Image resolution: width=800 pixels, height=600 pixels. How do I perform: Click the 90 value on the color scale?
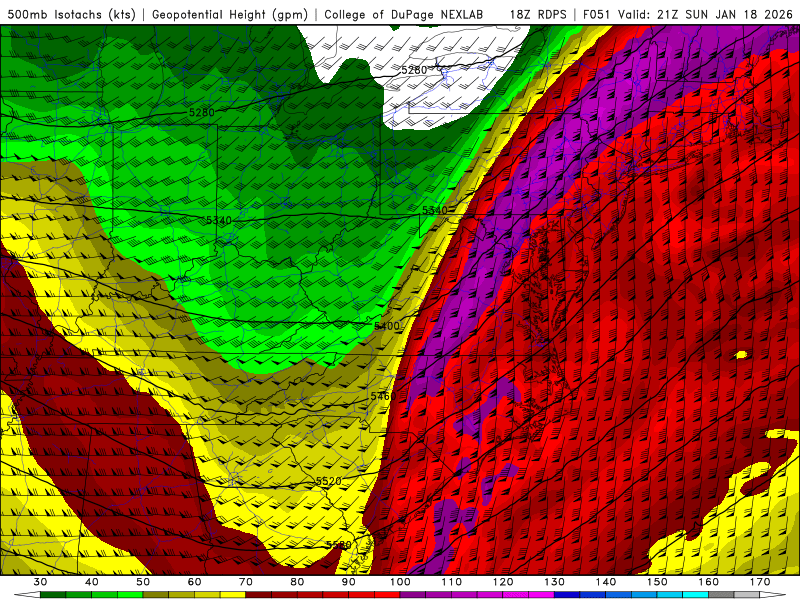tap(349, 582)
